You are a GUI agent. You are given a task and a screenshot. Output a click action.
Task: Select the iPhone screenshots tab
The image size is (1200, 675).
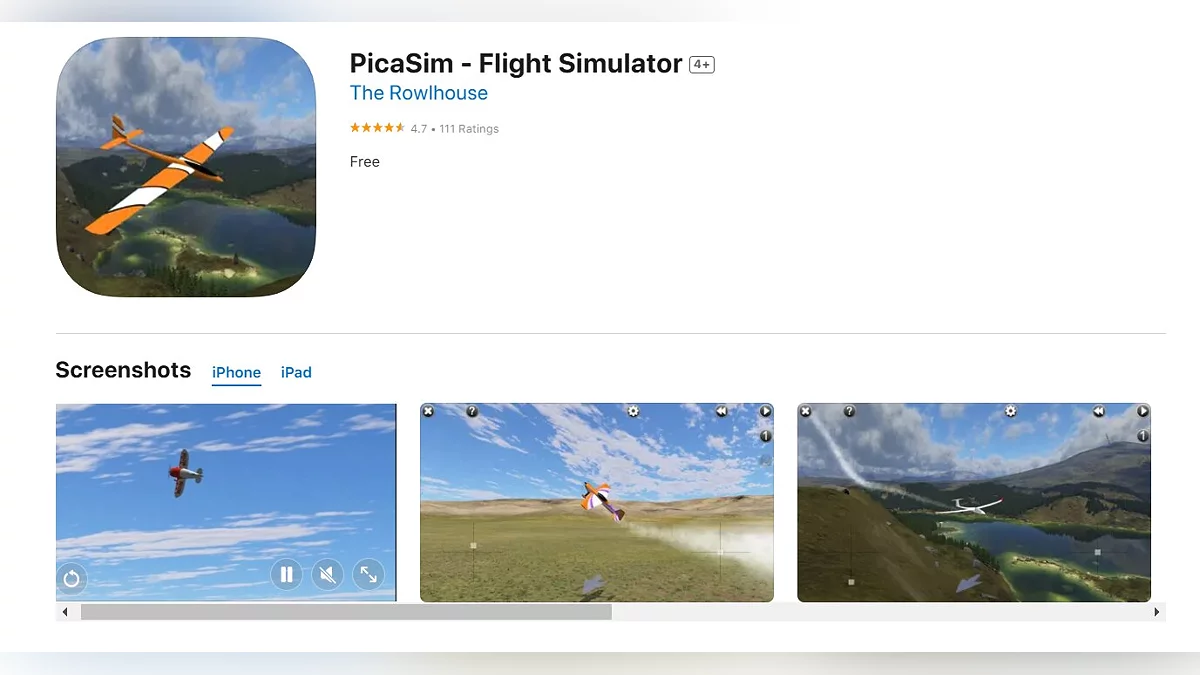pos(237,372)
